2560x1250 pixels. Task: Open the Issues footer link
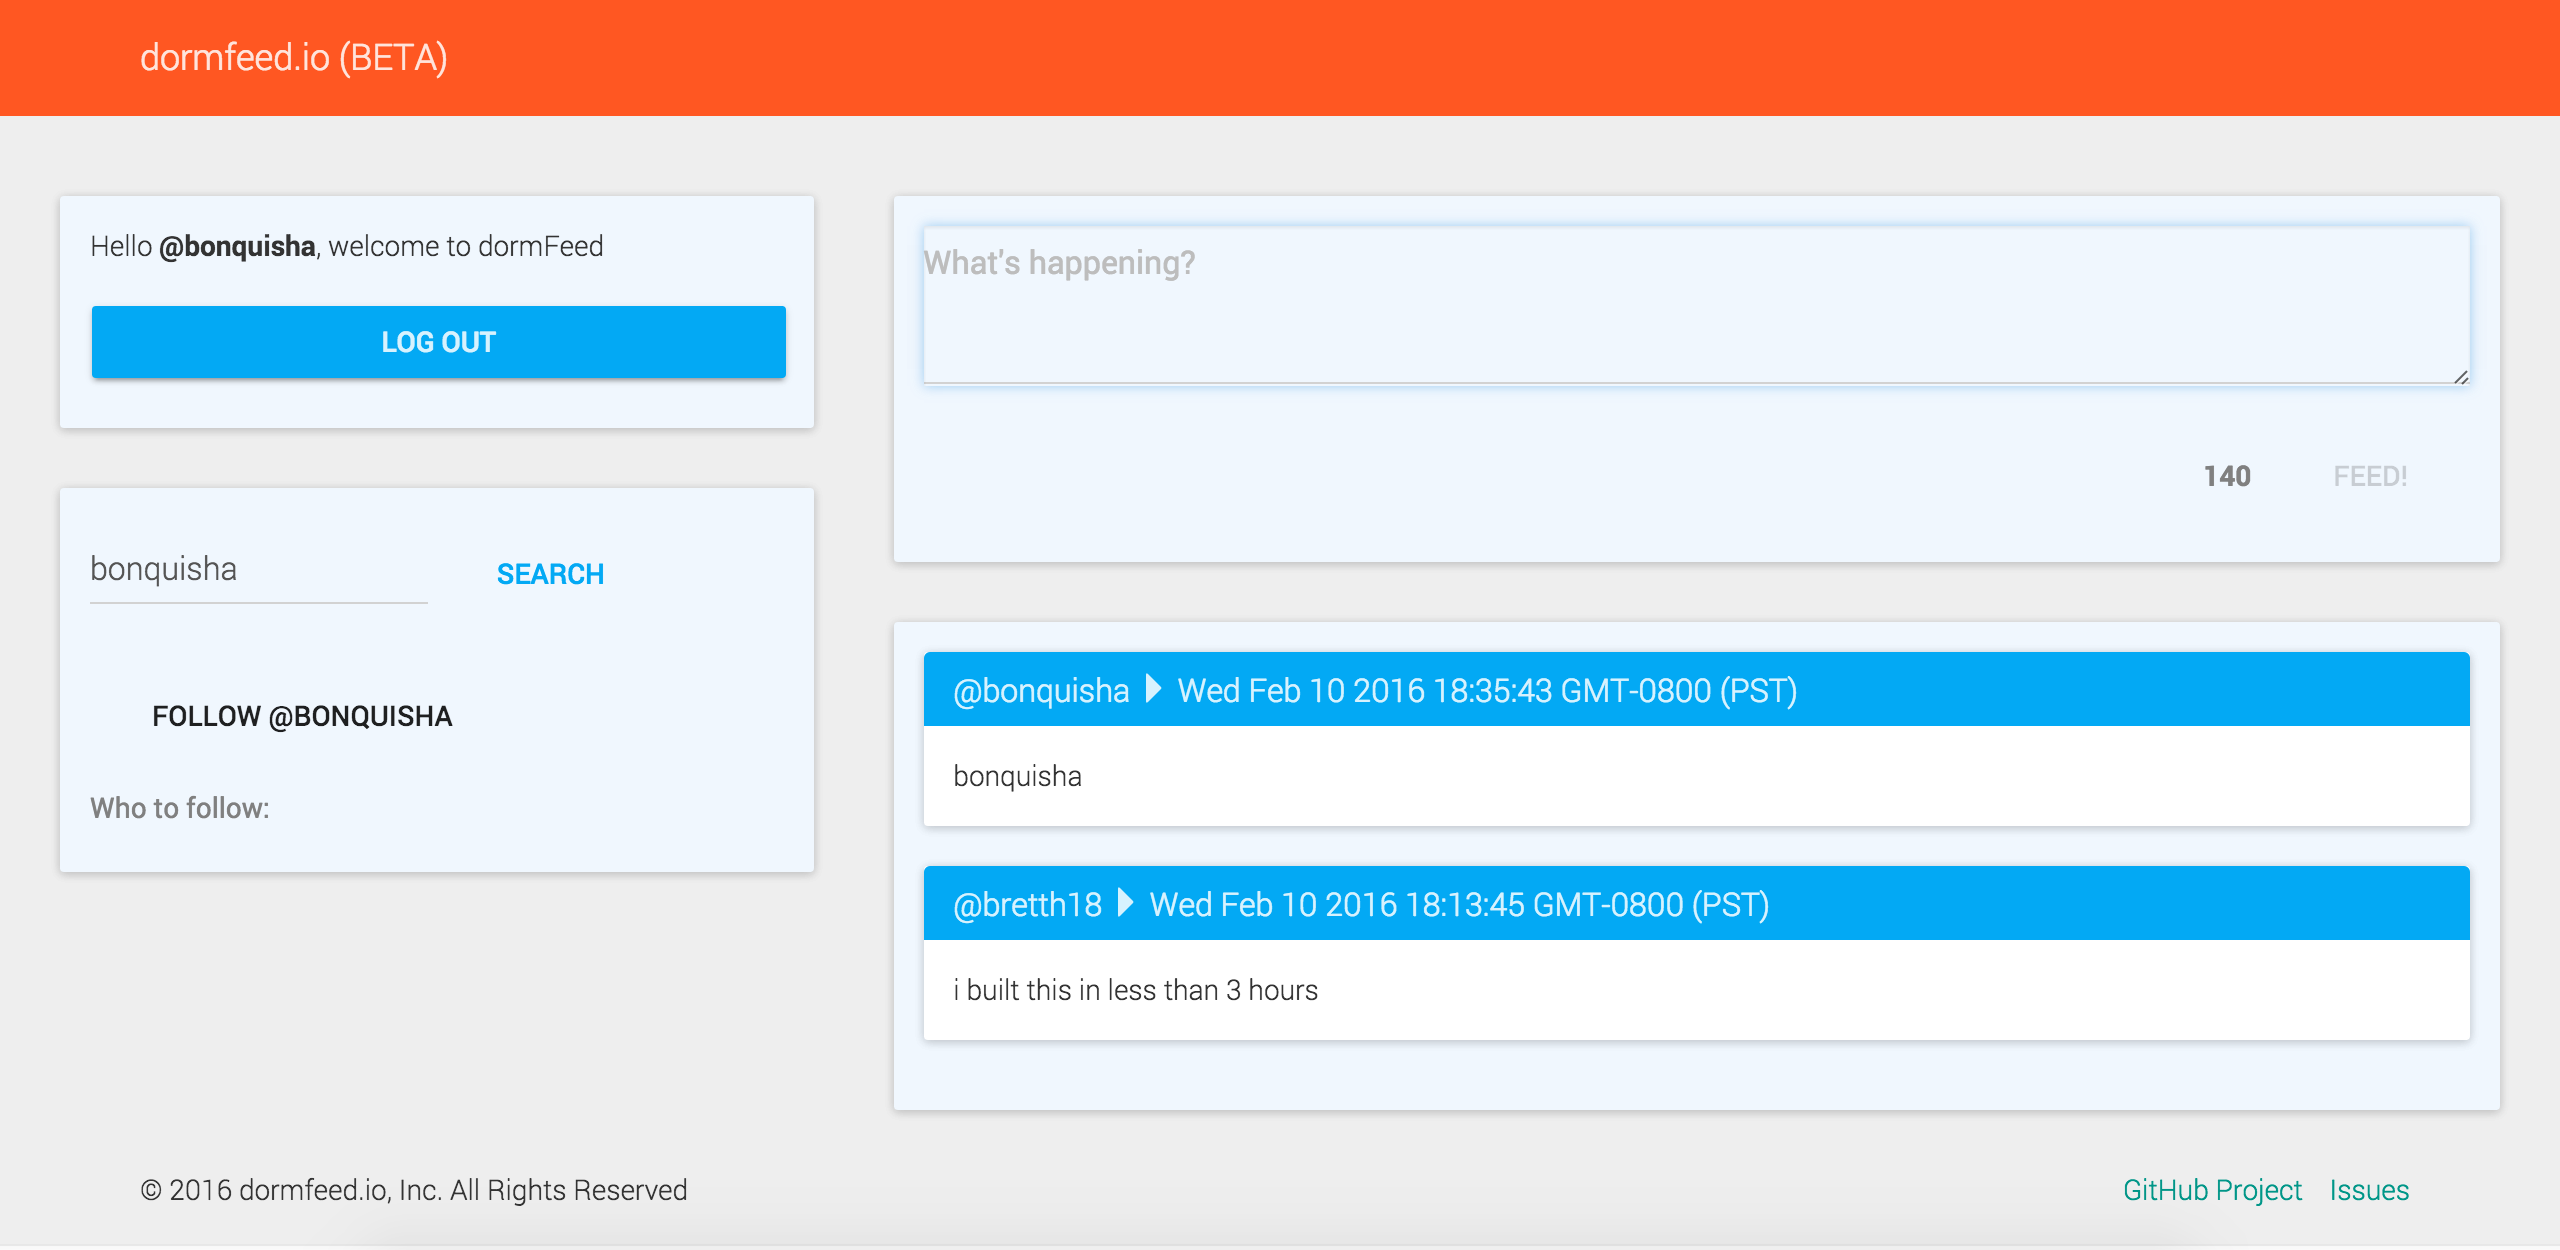[x=2369, y=1190]
